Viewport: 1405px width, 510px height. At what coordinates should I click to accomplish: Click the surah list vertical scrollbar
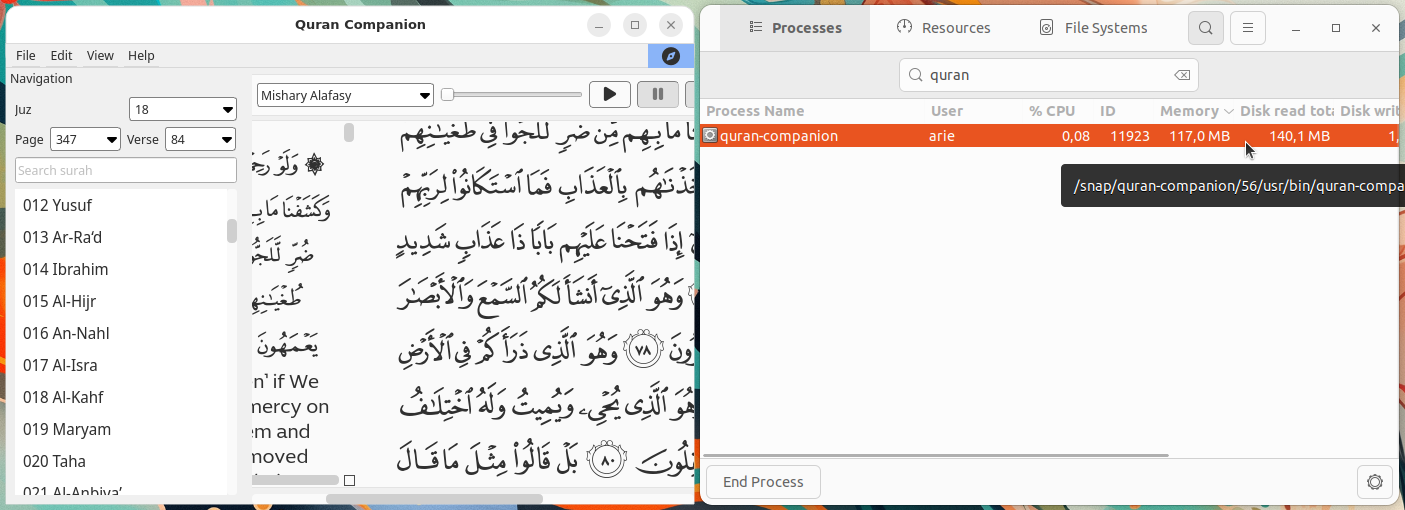(232, 231)
